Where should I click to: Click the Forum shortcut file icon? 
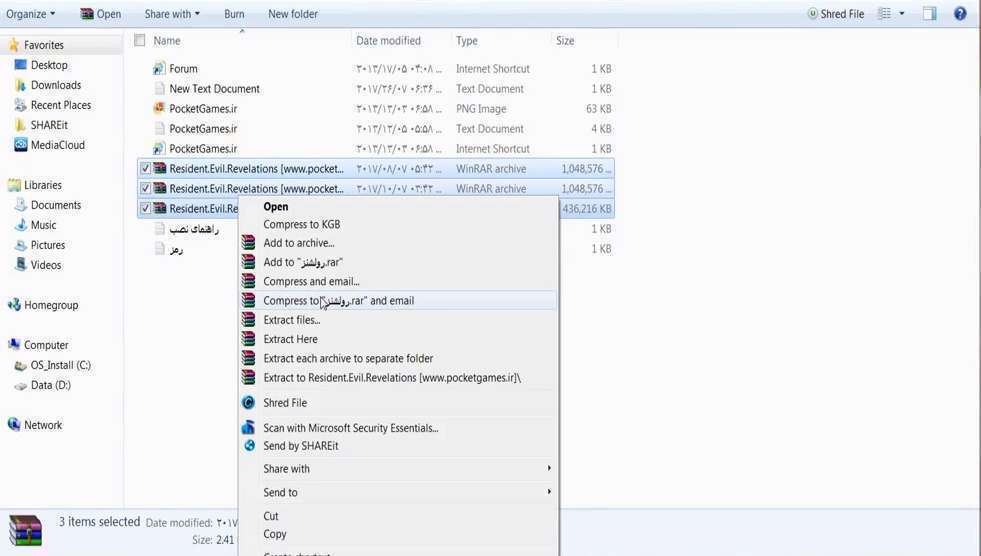point(159,69)
